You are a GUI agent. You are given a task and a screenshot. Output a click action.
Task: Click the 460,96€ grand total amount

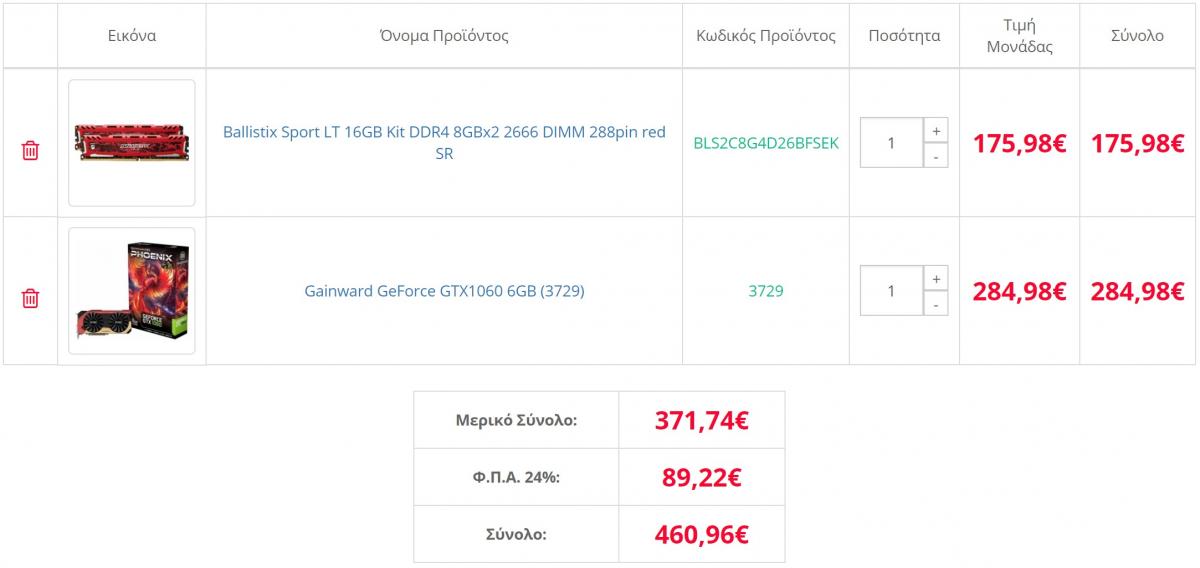701,534
